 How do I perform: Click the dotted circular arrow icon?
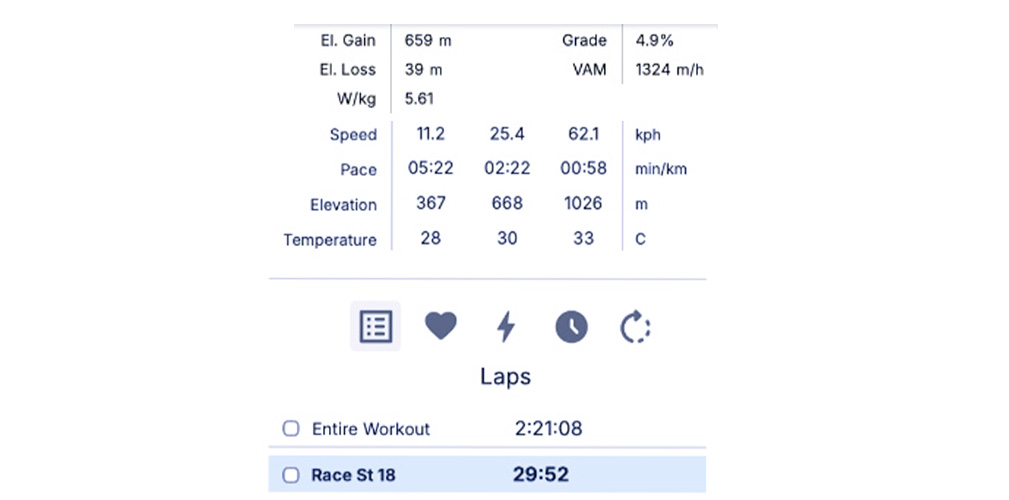coord(636,326)
